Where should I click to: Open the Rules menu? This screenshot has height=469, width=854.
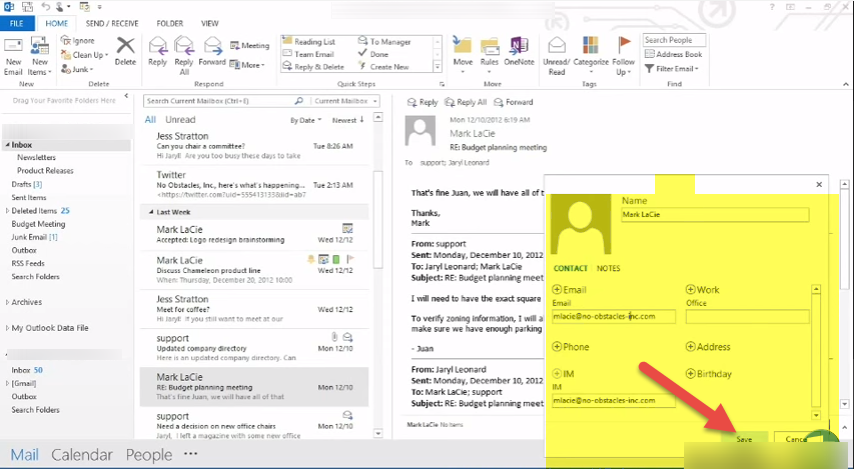489,56
